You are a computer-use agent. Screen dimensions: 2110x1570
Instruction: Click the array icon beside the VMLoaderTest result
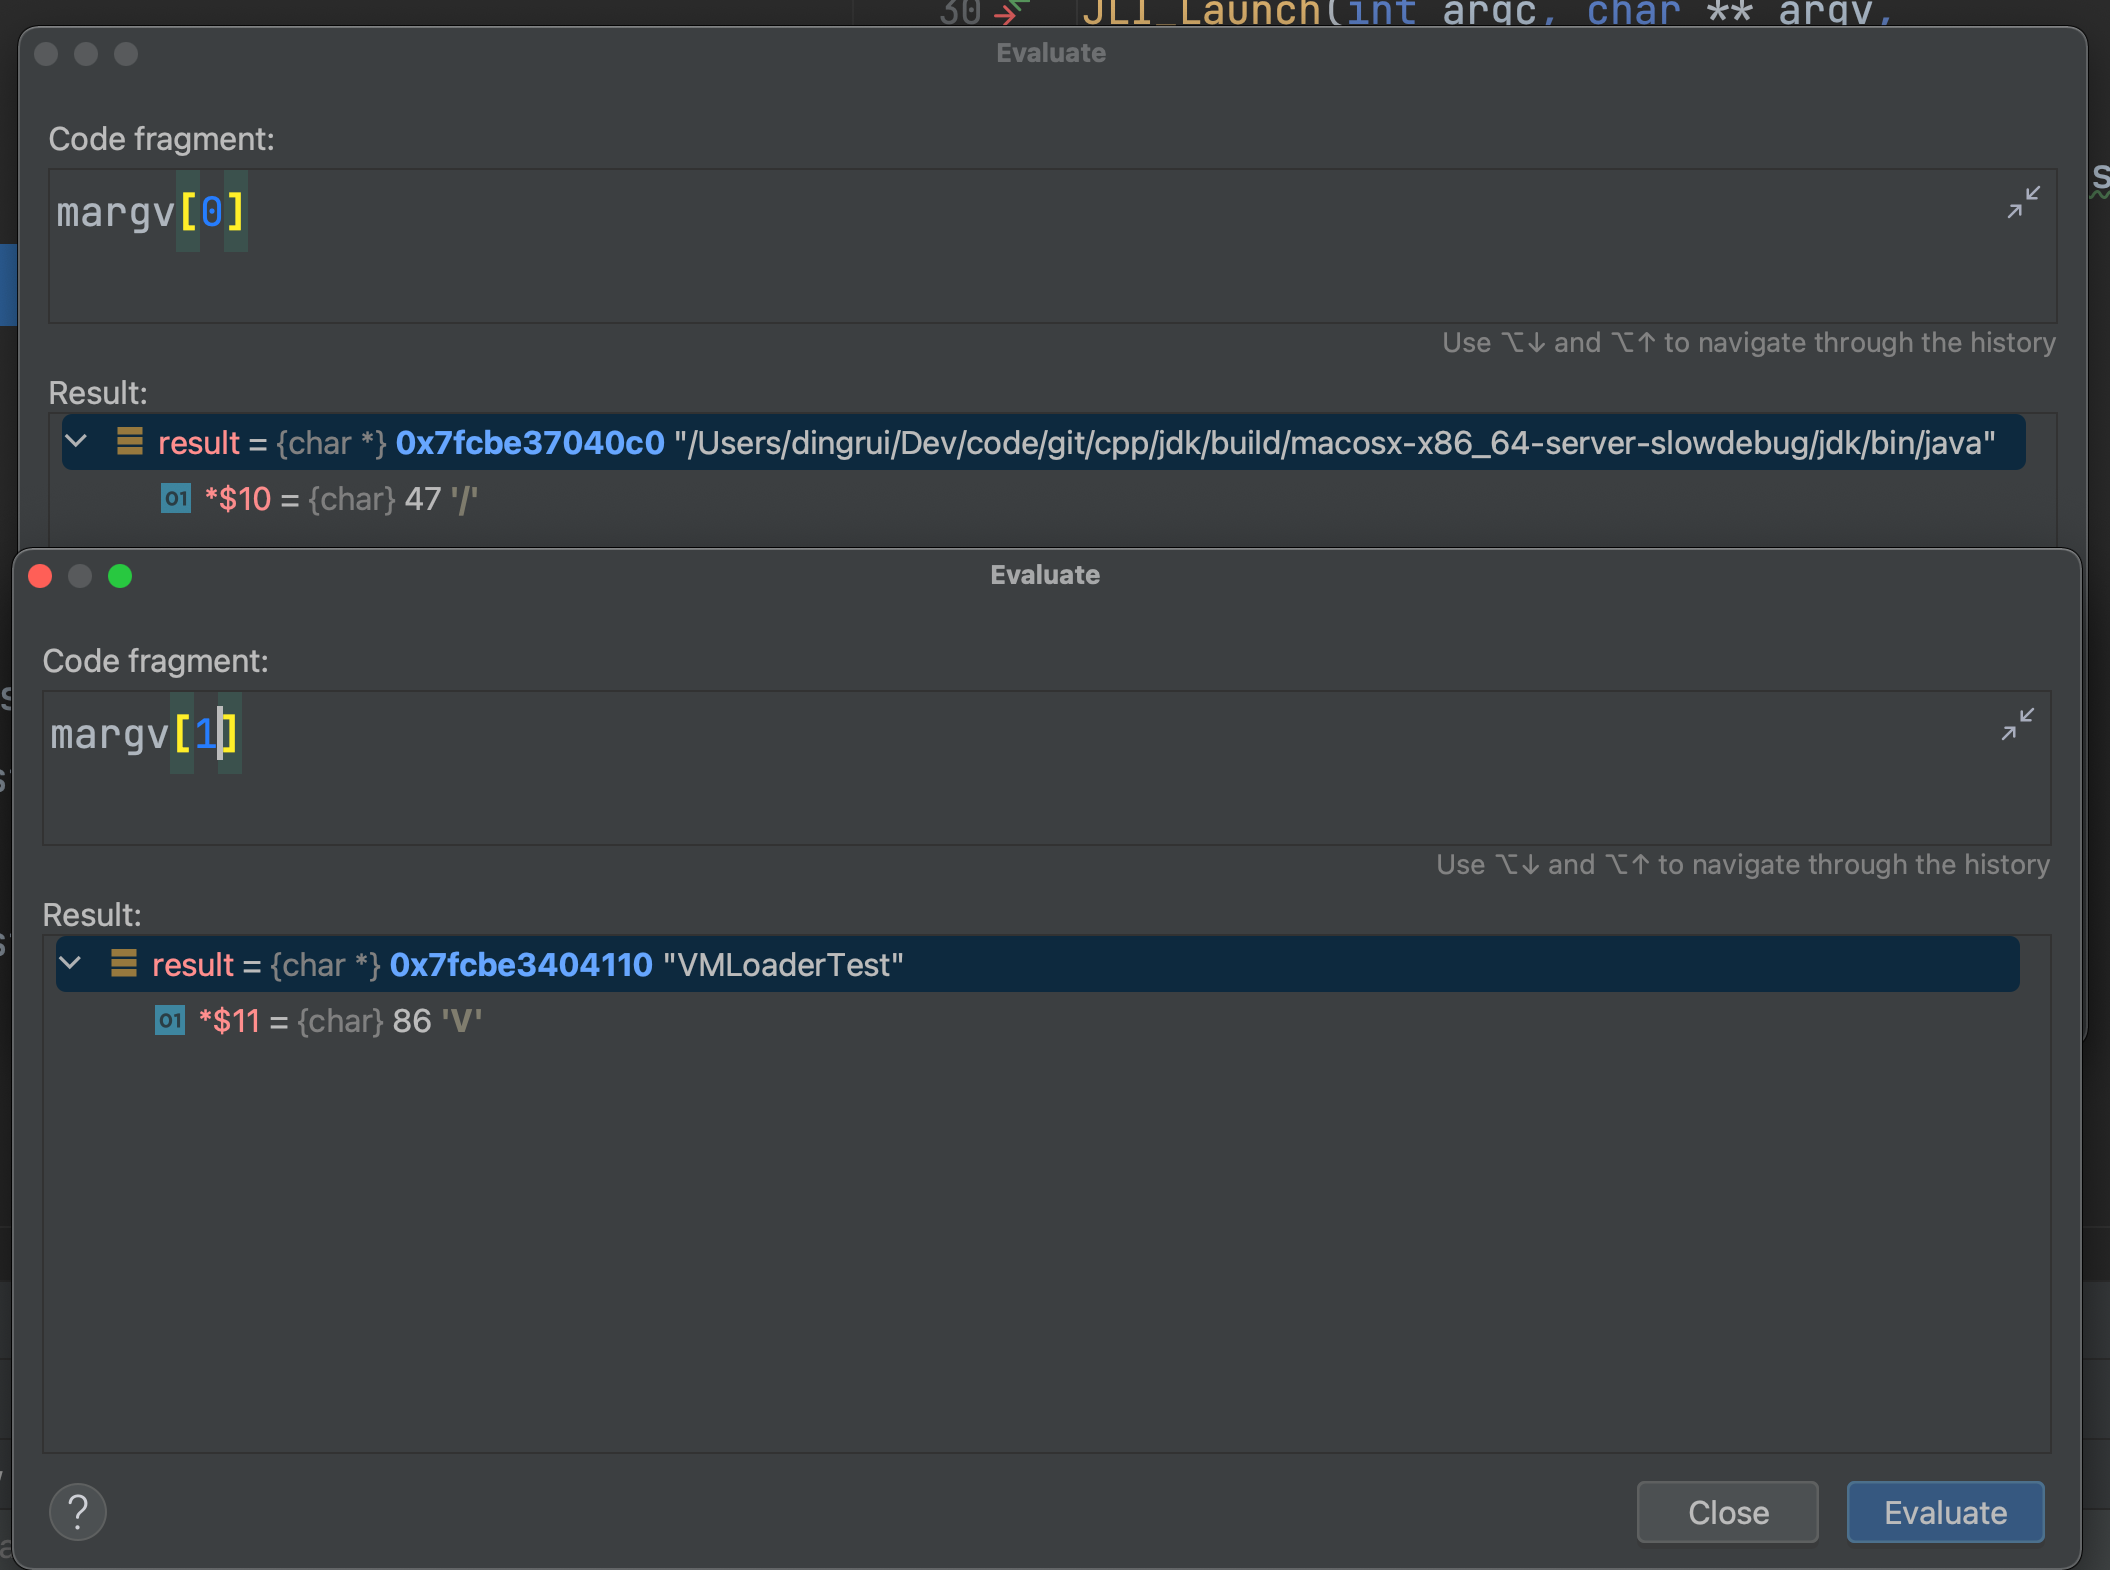pos(124,963)
